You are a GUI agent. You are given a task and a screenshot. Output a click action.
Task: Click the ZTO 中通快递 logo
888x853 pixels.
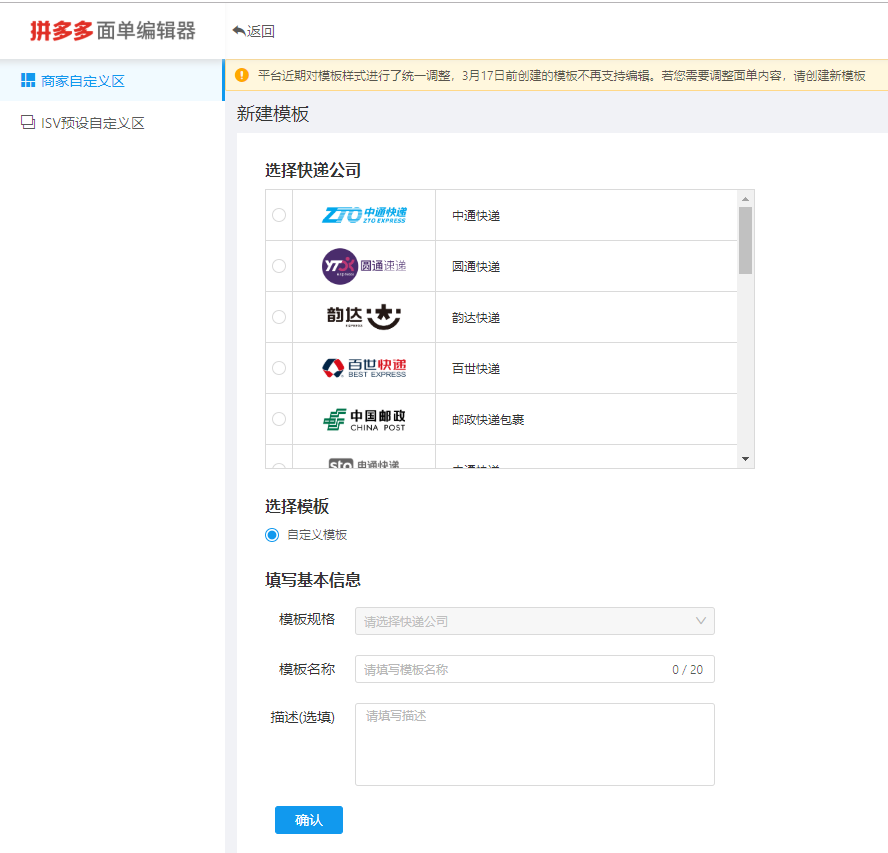pos(364,215)
